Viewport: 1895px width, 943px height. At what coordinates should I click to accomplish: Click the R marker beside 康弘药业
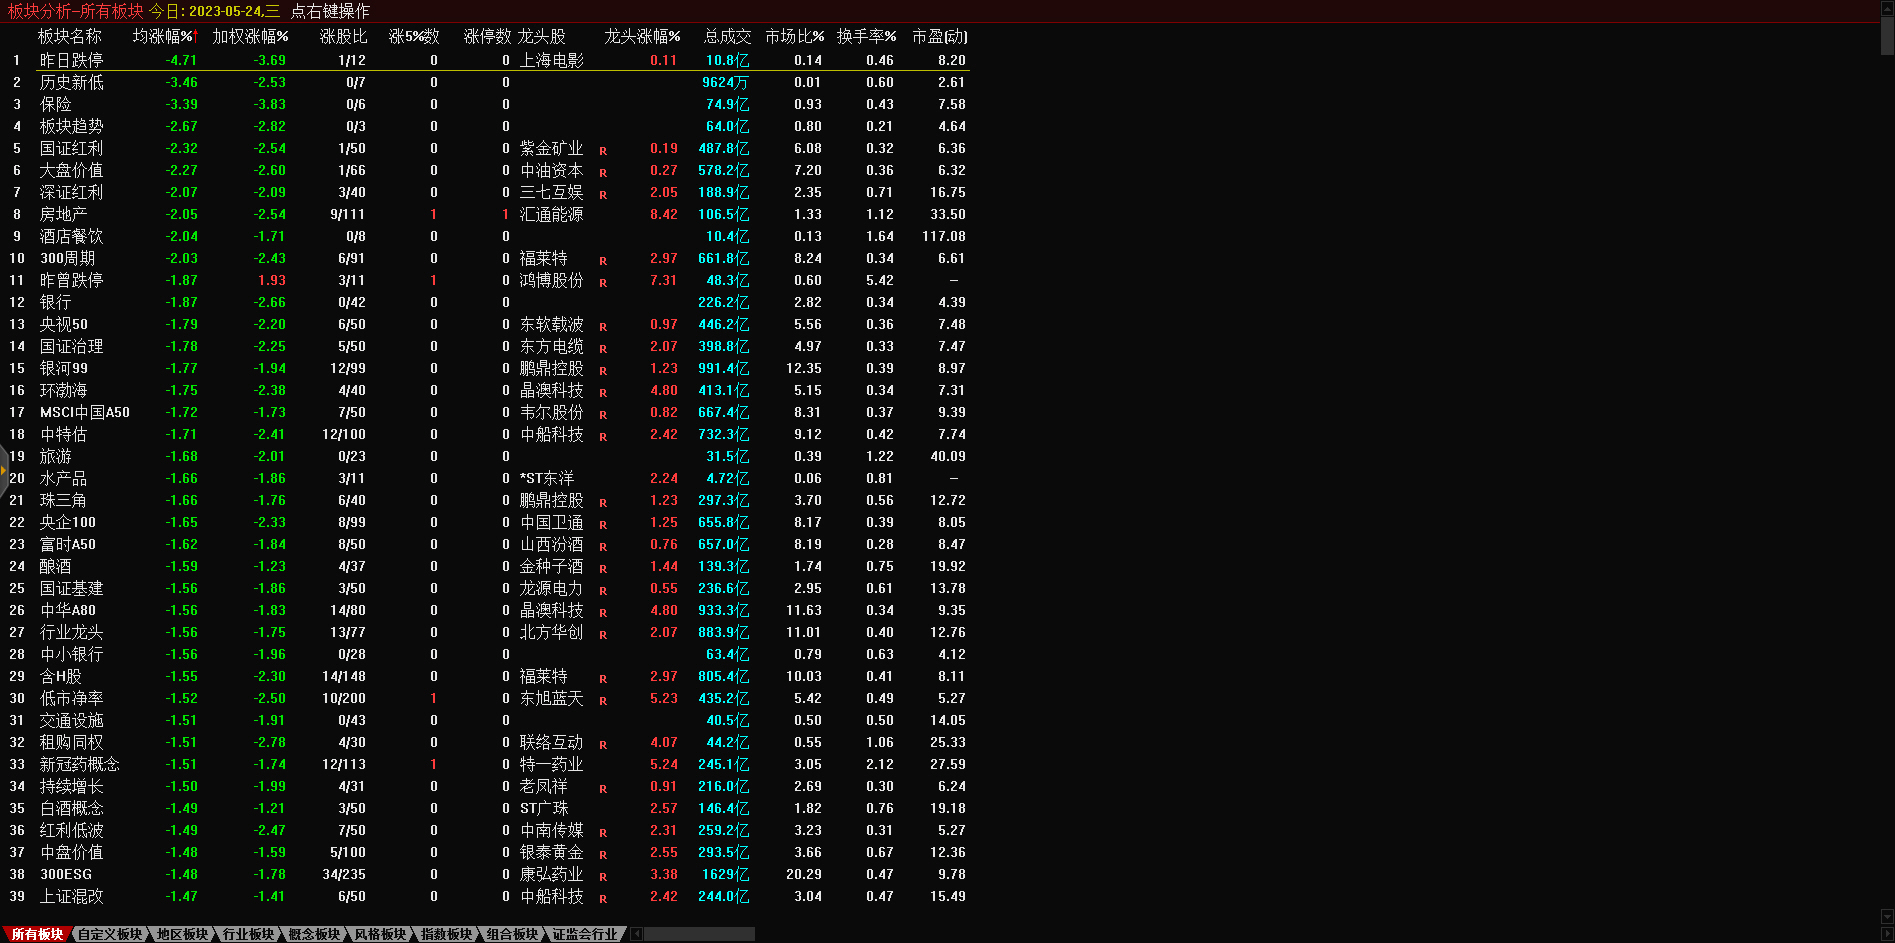[603, 877]
